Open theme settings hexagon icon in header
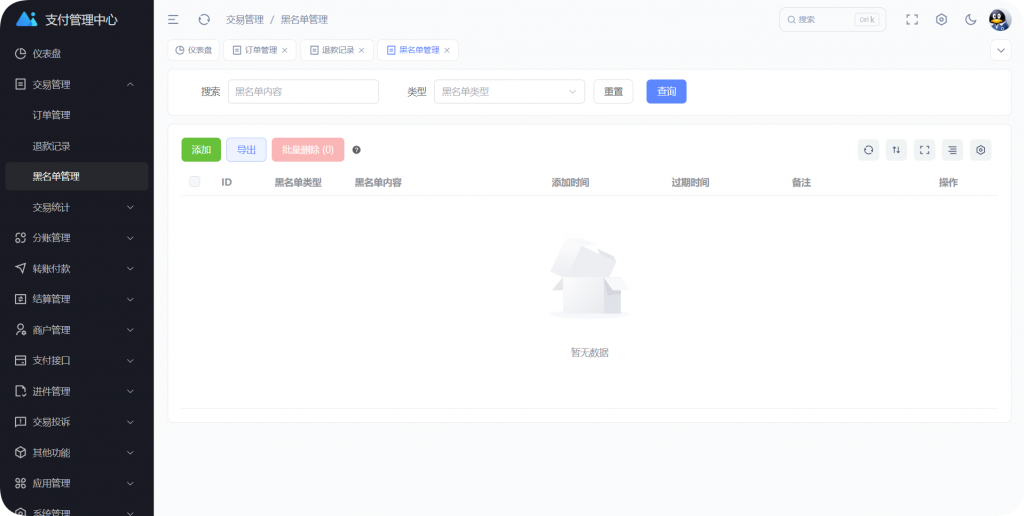This screenshot has width=1024, height=516. [x=941, y=20]
